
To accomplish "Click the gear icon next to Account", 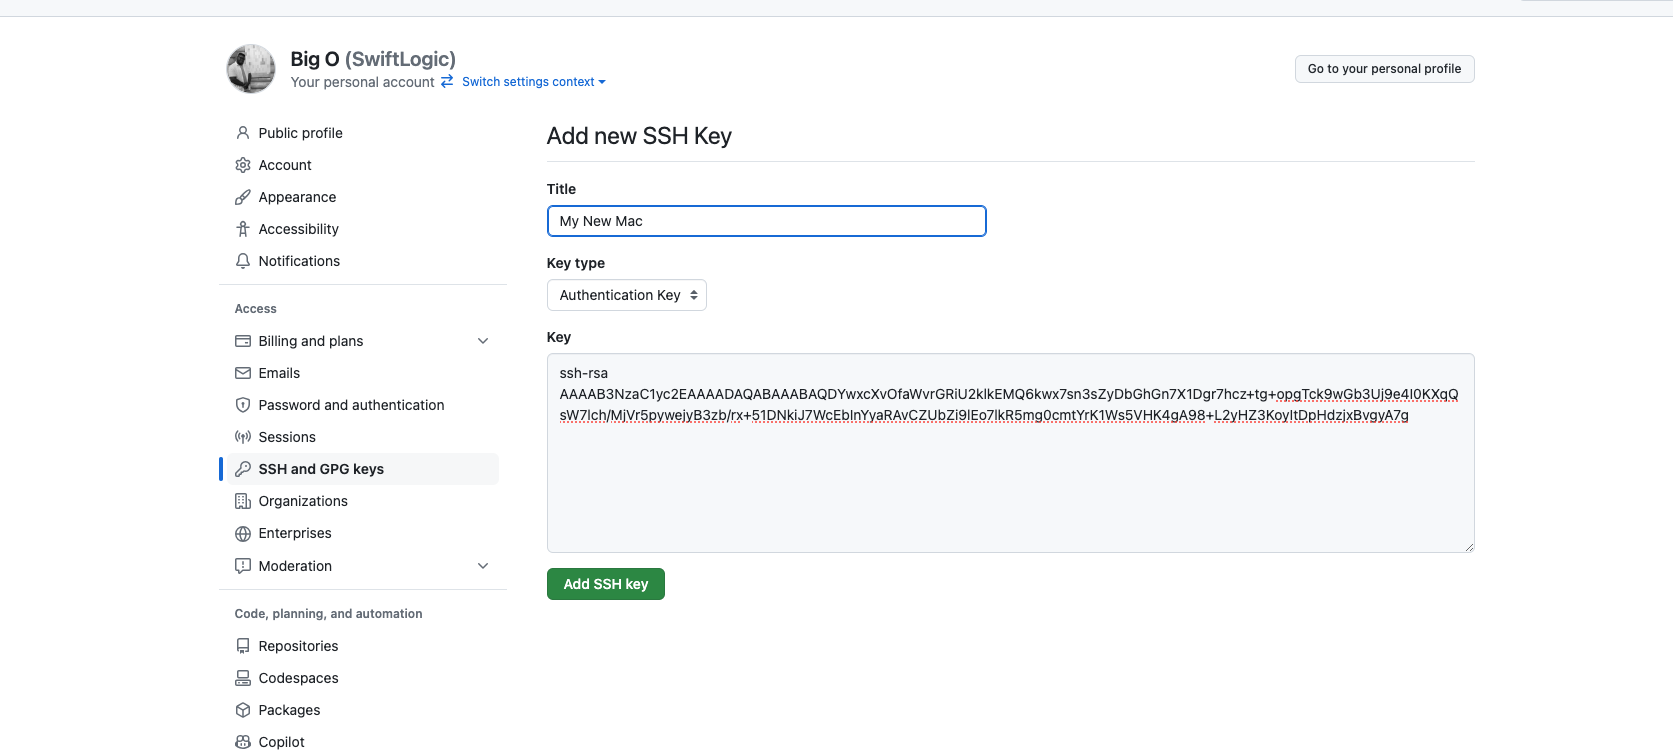I will click(243, 165).
